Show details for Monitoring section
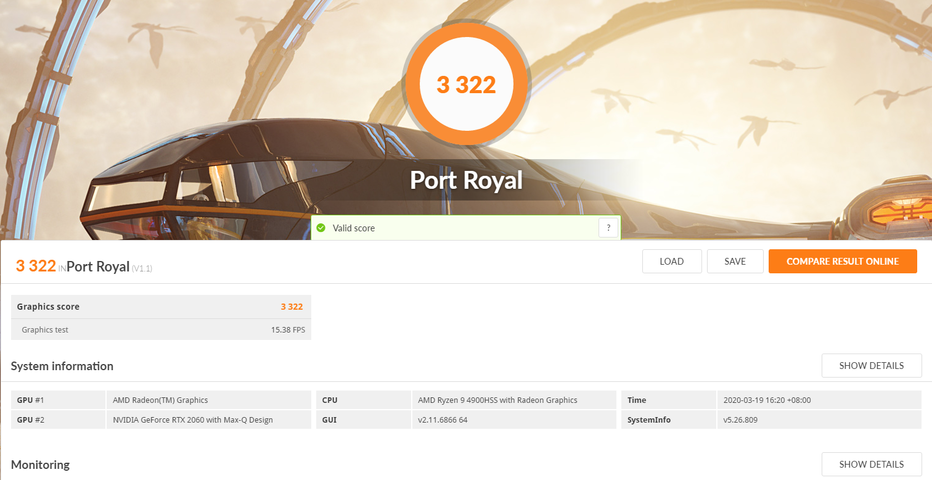 pyautogui.click(x=871, y=465)
